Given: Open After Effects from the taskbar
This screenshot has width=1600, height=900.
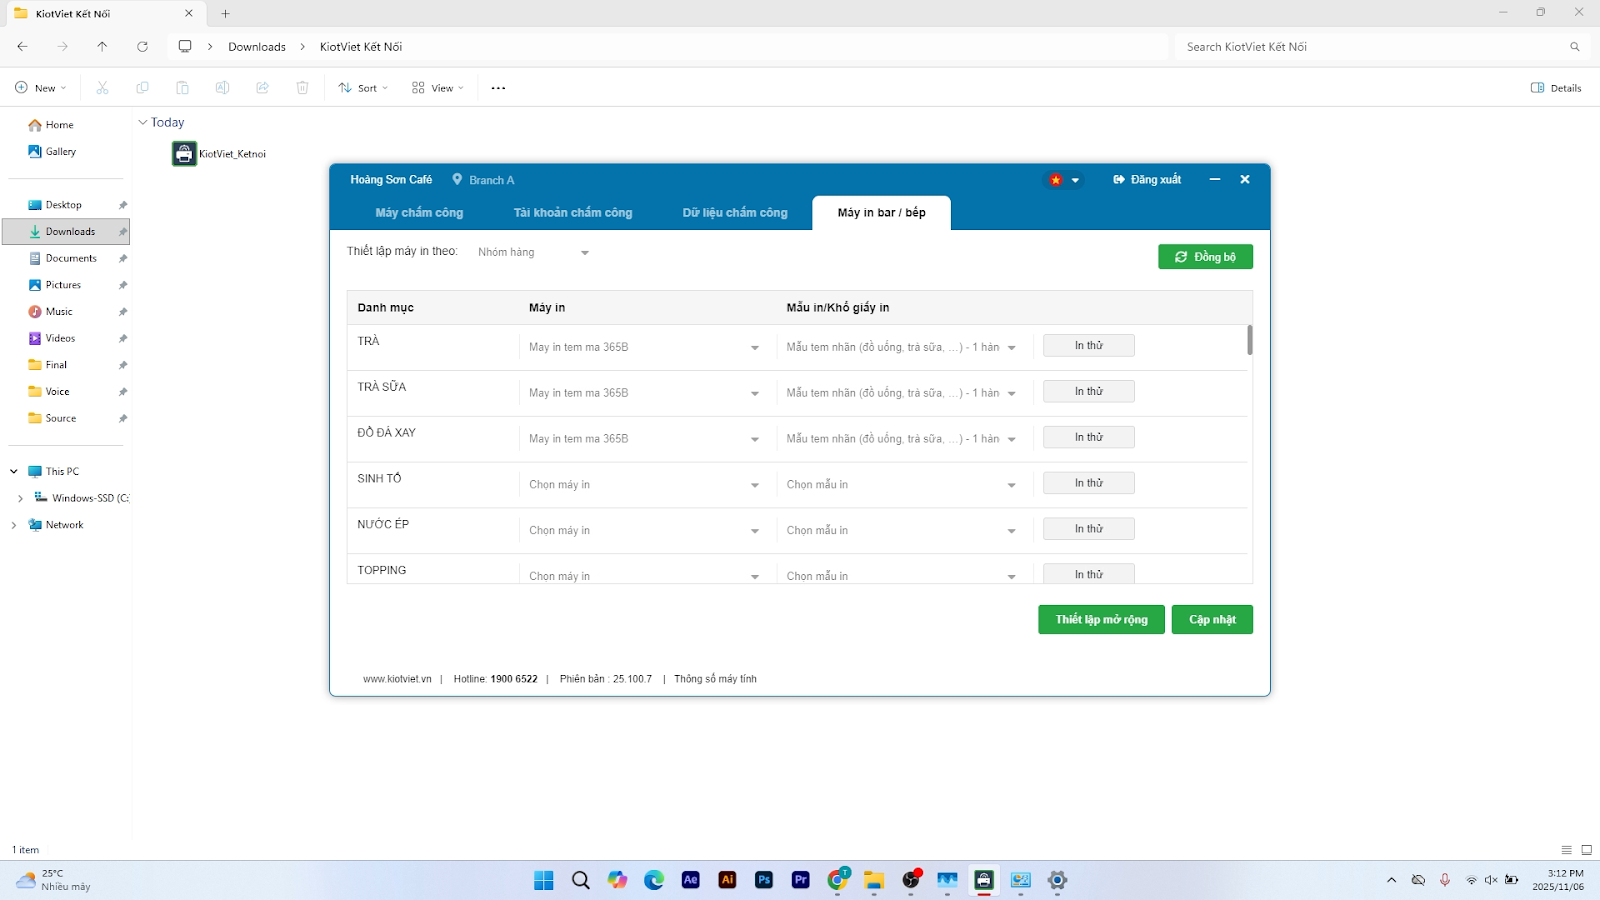Looking at the screenshot, I should 690,880.
